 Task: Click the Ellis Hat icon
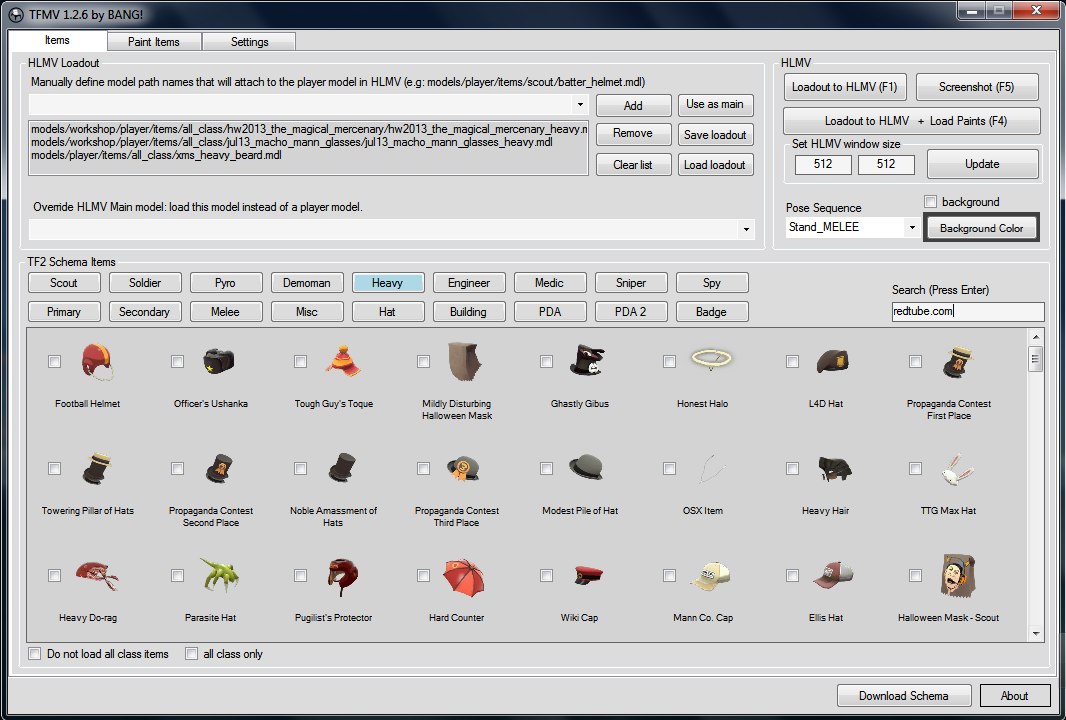click(x=833, y=575)
